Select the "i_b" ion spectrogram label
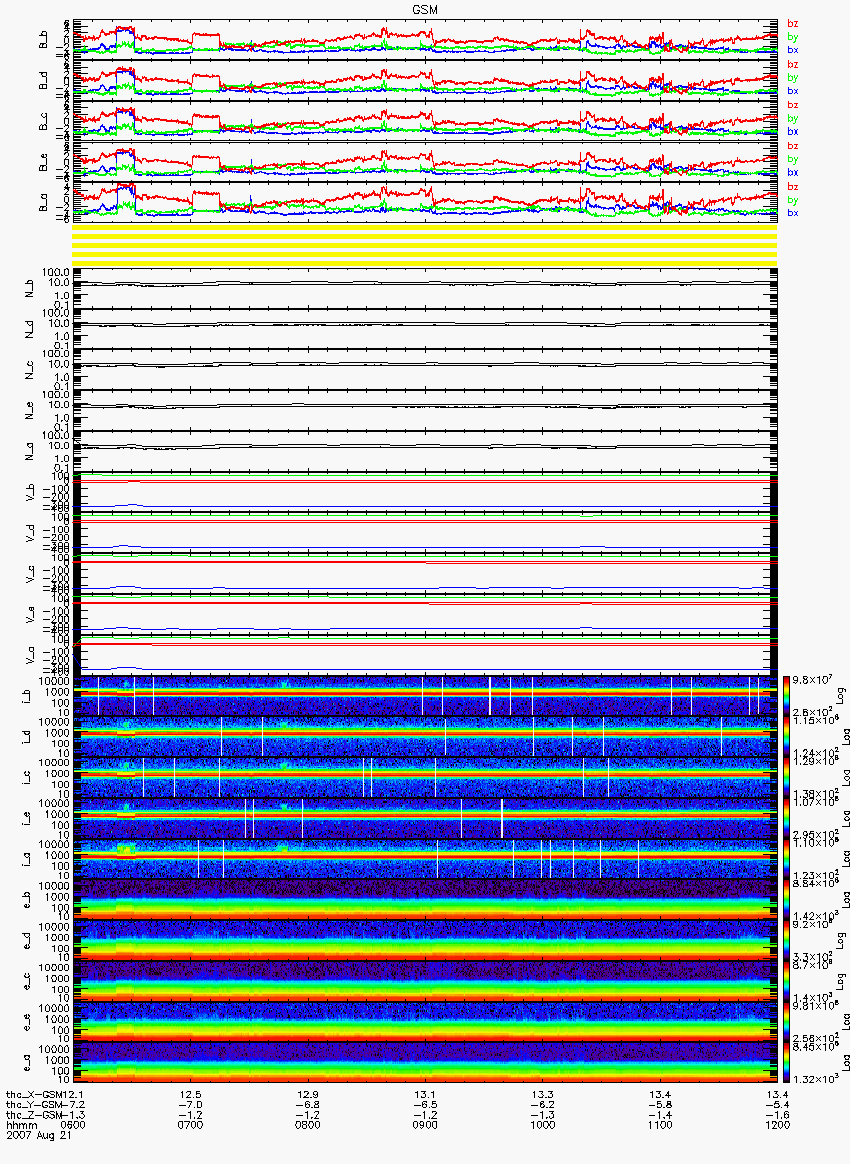This screenshot has width=850, height=1164. pyautogui.click(x=26, y=698)
